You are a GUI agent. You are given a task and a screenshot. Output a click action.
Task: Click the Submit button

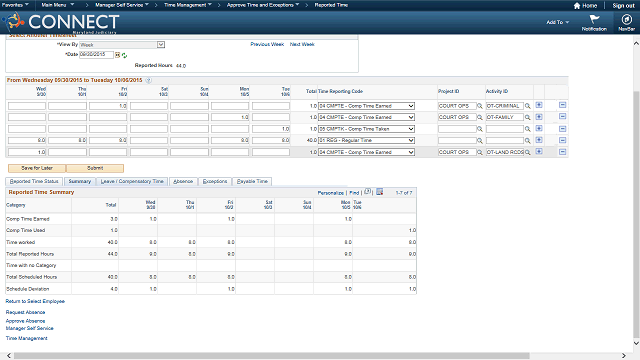(x=95, y=168)
